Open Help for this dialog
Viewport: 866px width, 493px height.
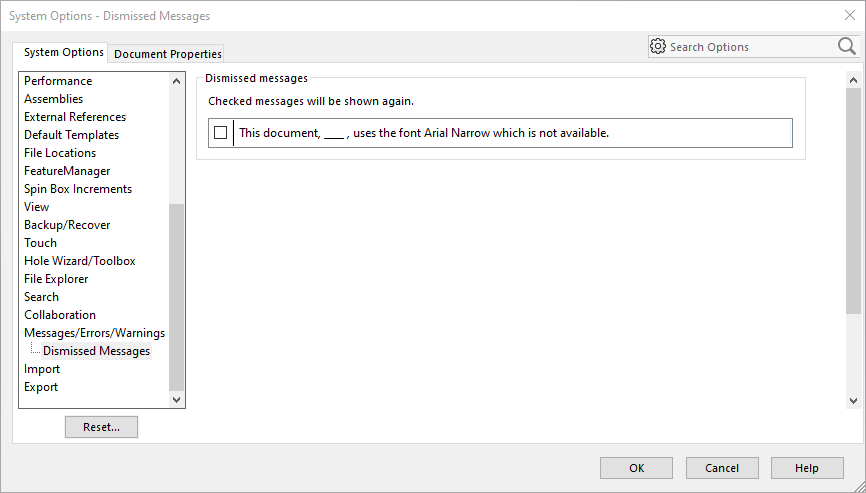click(x=807, y=468)
